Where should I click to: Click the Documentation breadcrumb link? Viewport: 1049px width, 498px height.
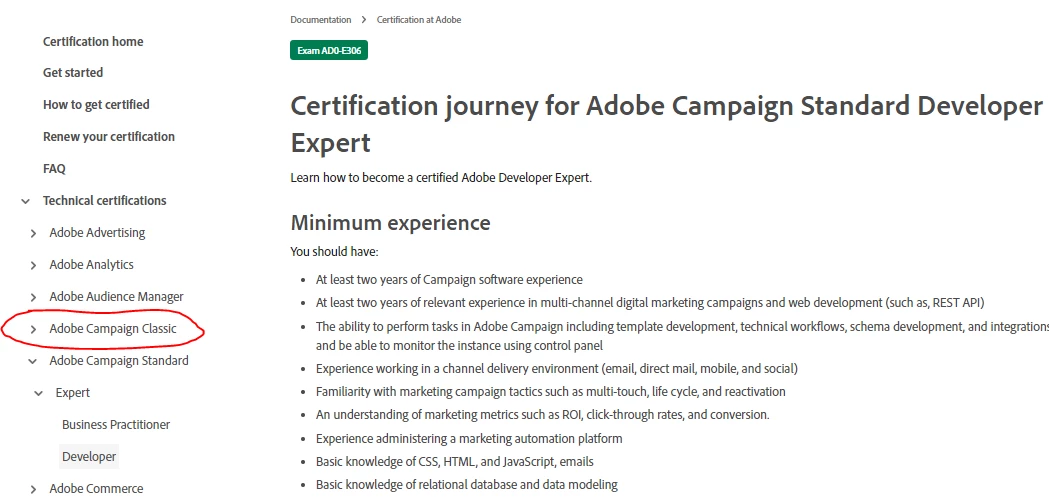click(320, 20)
